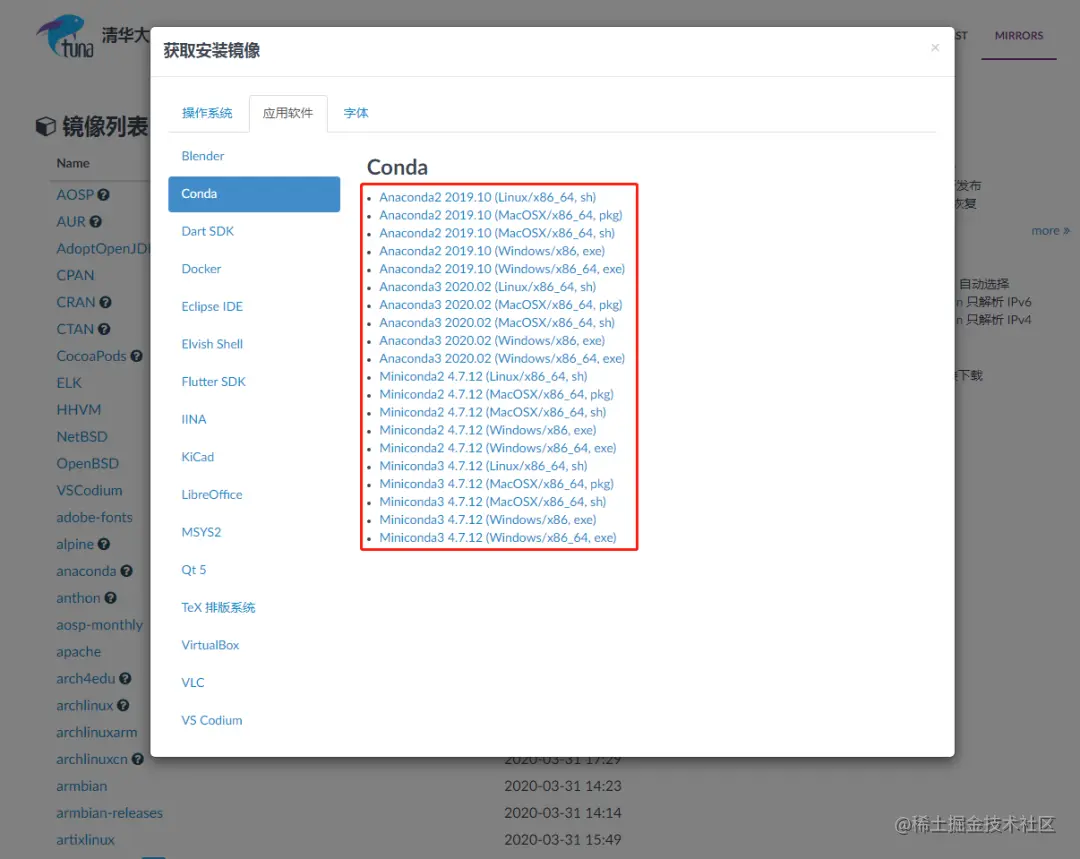Download Anaconda2 2019.10 MacOSX x86_64 sh
1080x859 pixels.
(497, 233)
